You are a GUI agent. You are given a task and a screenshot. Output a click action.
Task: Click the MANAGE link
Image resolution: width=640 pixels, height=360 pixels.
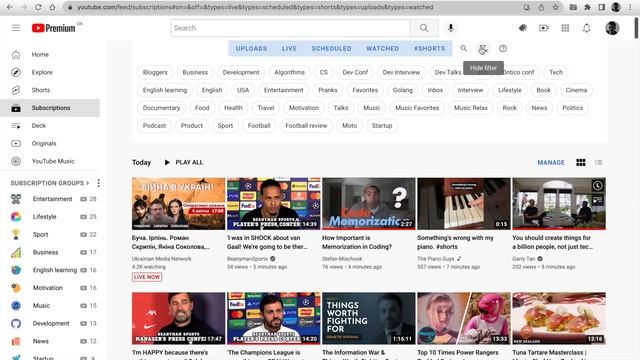pyautogui.click(x=551, y=162)
